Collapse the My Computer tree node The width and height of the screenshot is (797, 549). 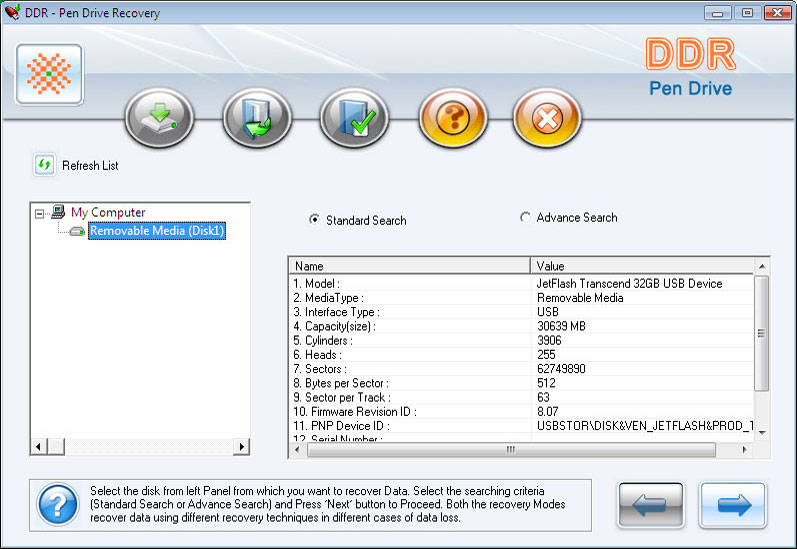click(x=39, y=214)
